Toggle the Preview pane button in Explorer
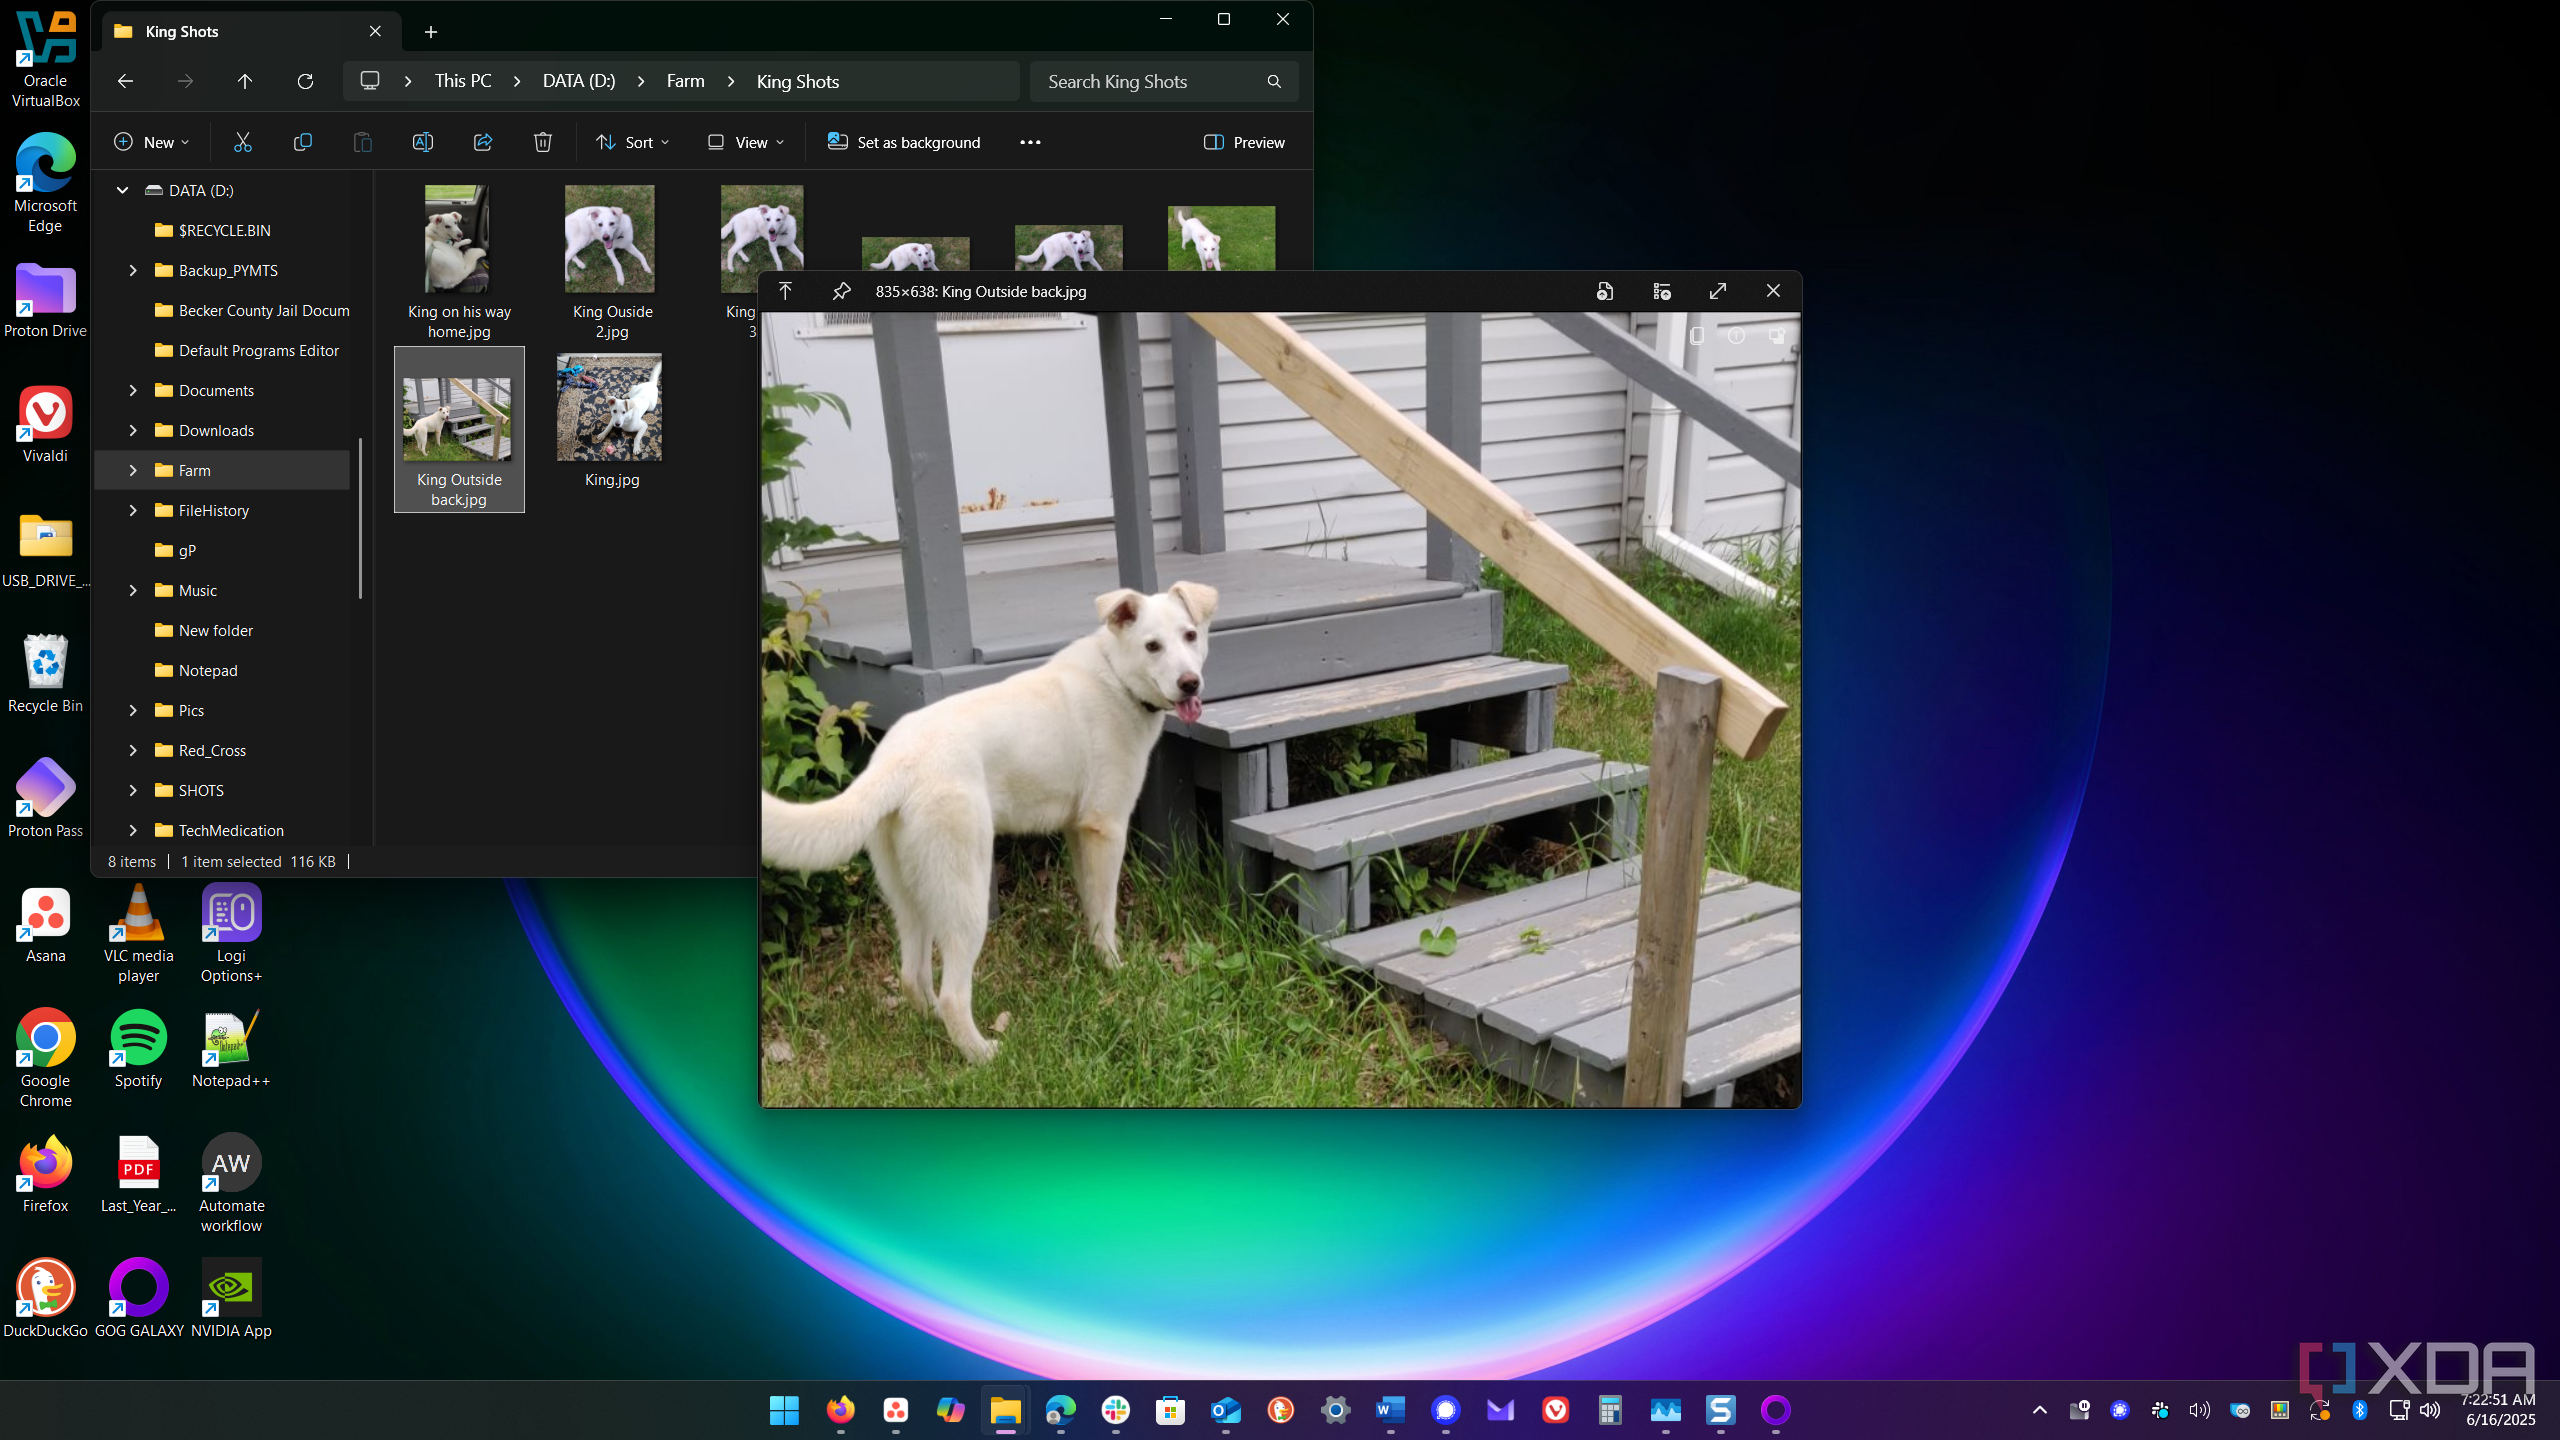The image size is (2560, 1440). pos(1245,142)
